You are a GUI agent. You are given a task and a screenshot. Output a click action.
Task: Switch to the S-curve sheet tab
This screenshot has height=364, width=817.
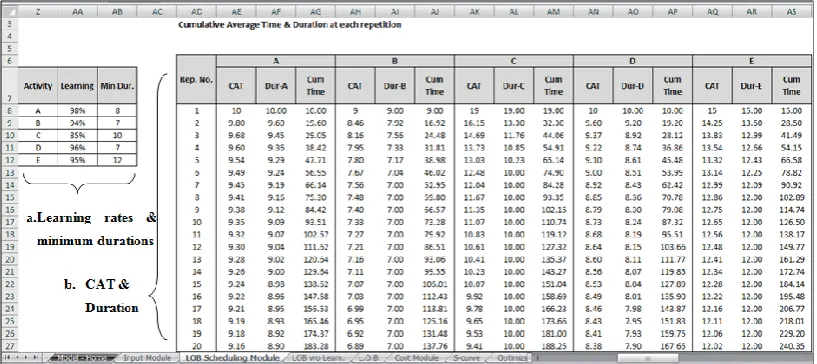coord(466,358)
